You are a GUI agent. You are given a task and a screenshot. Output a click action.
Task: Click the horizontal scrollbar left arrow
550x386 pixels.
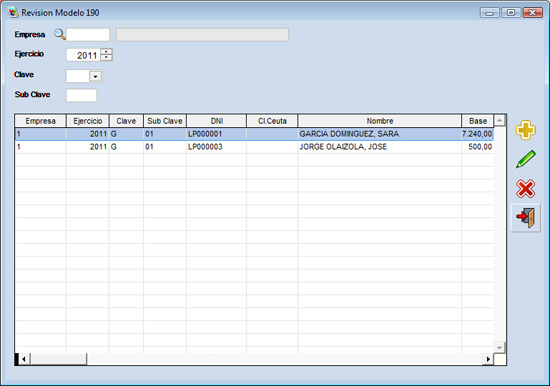pos(24,359)
